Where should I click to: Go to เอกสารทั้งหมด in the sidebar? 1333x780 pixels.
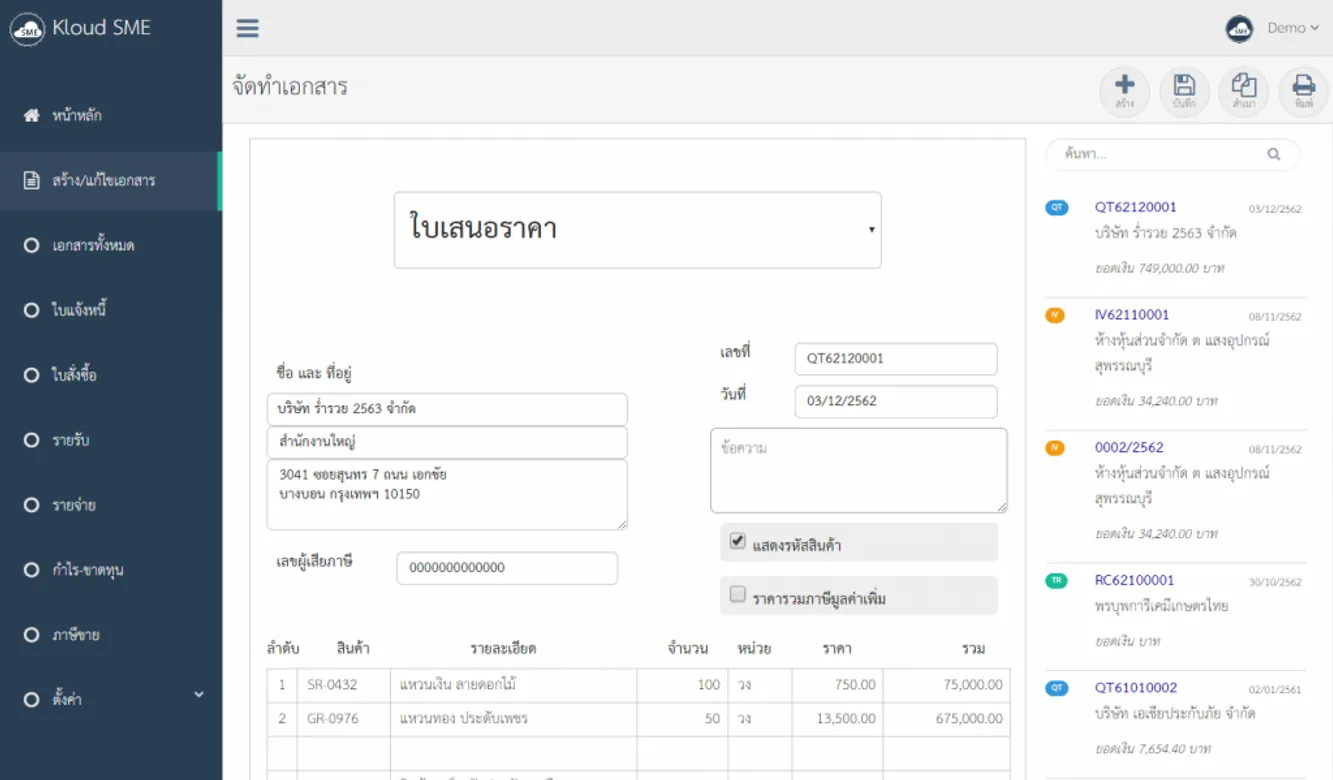pos(93,245)
